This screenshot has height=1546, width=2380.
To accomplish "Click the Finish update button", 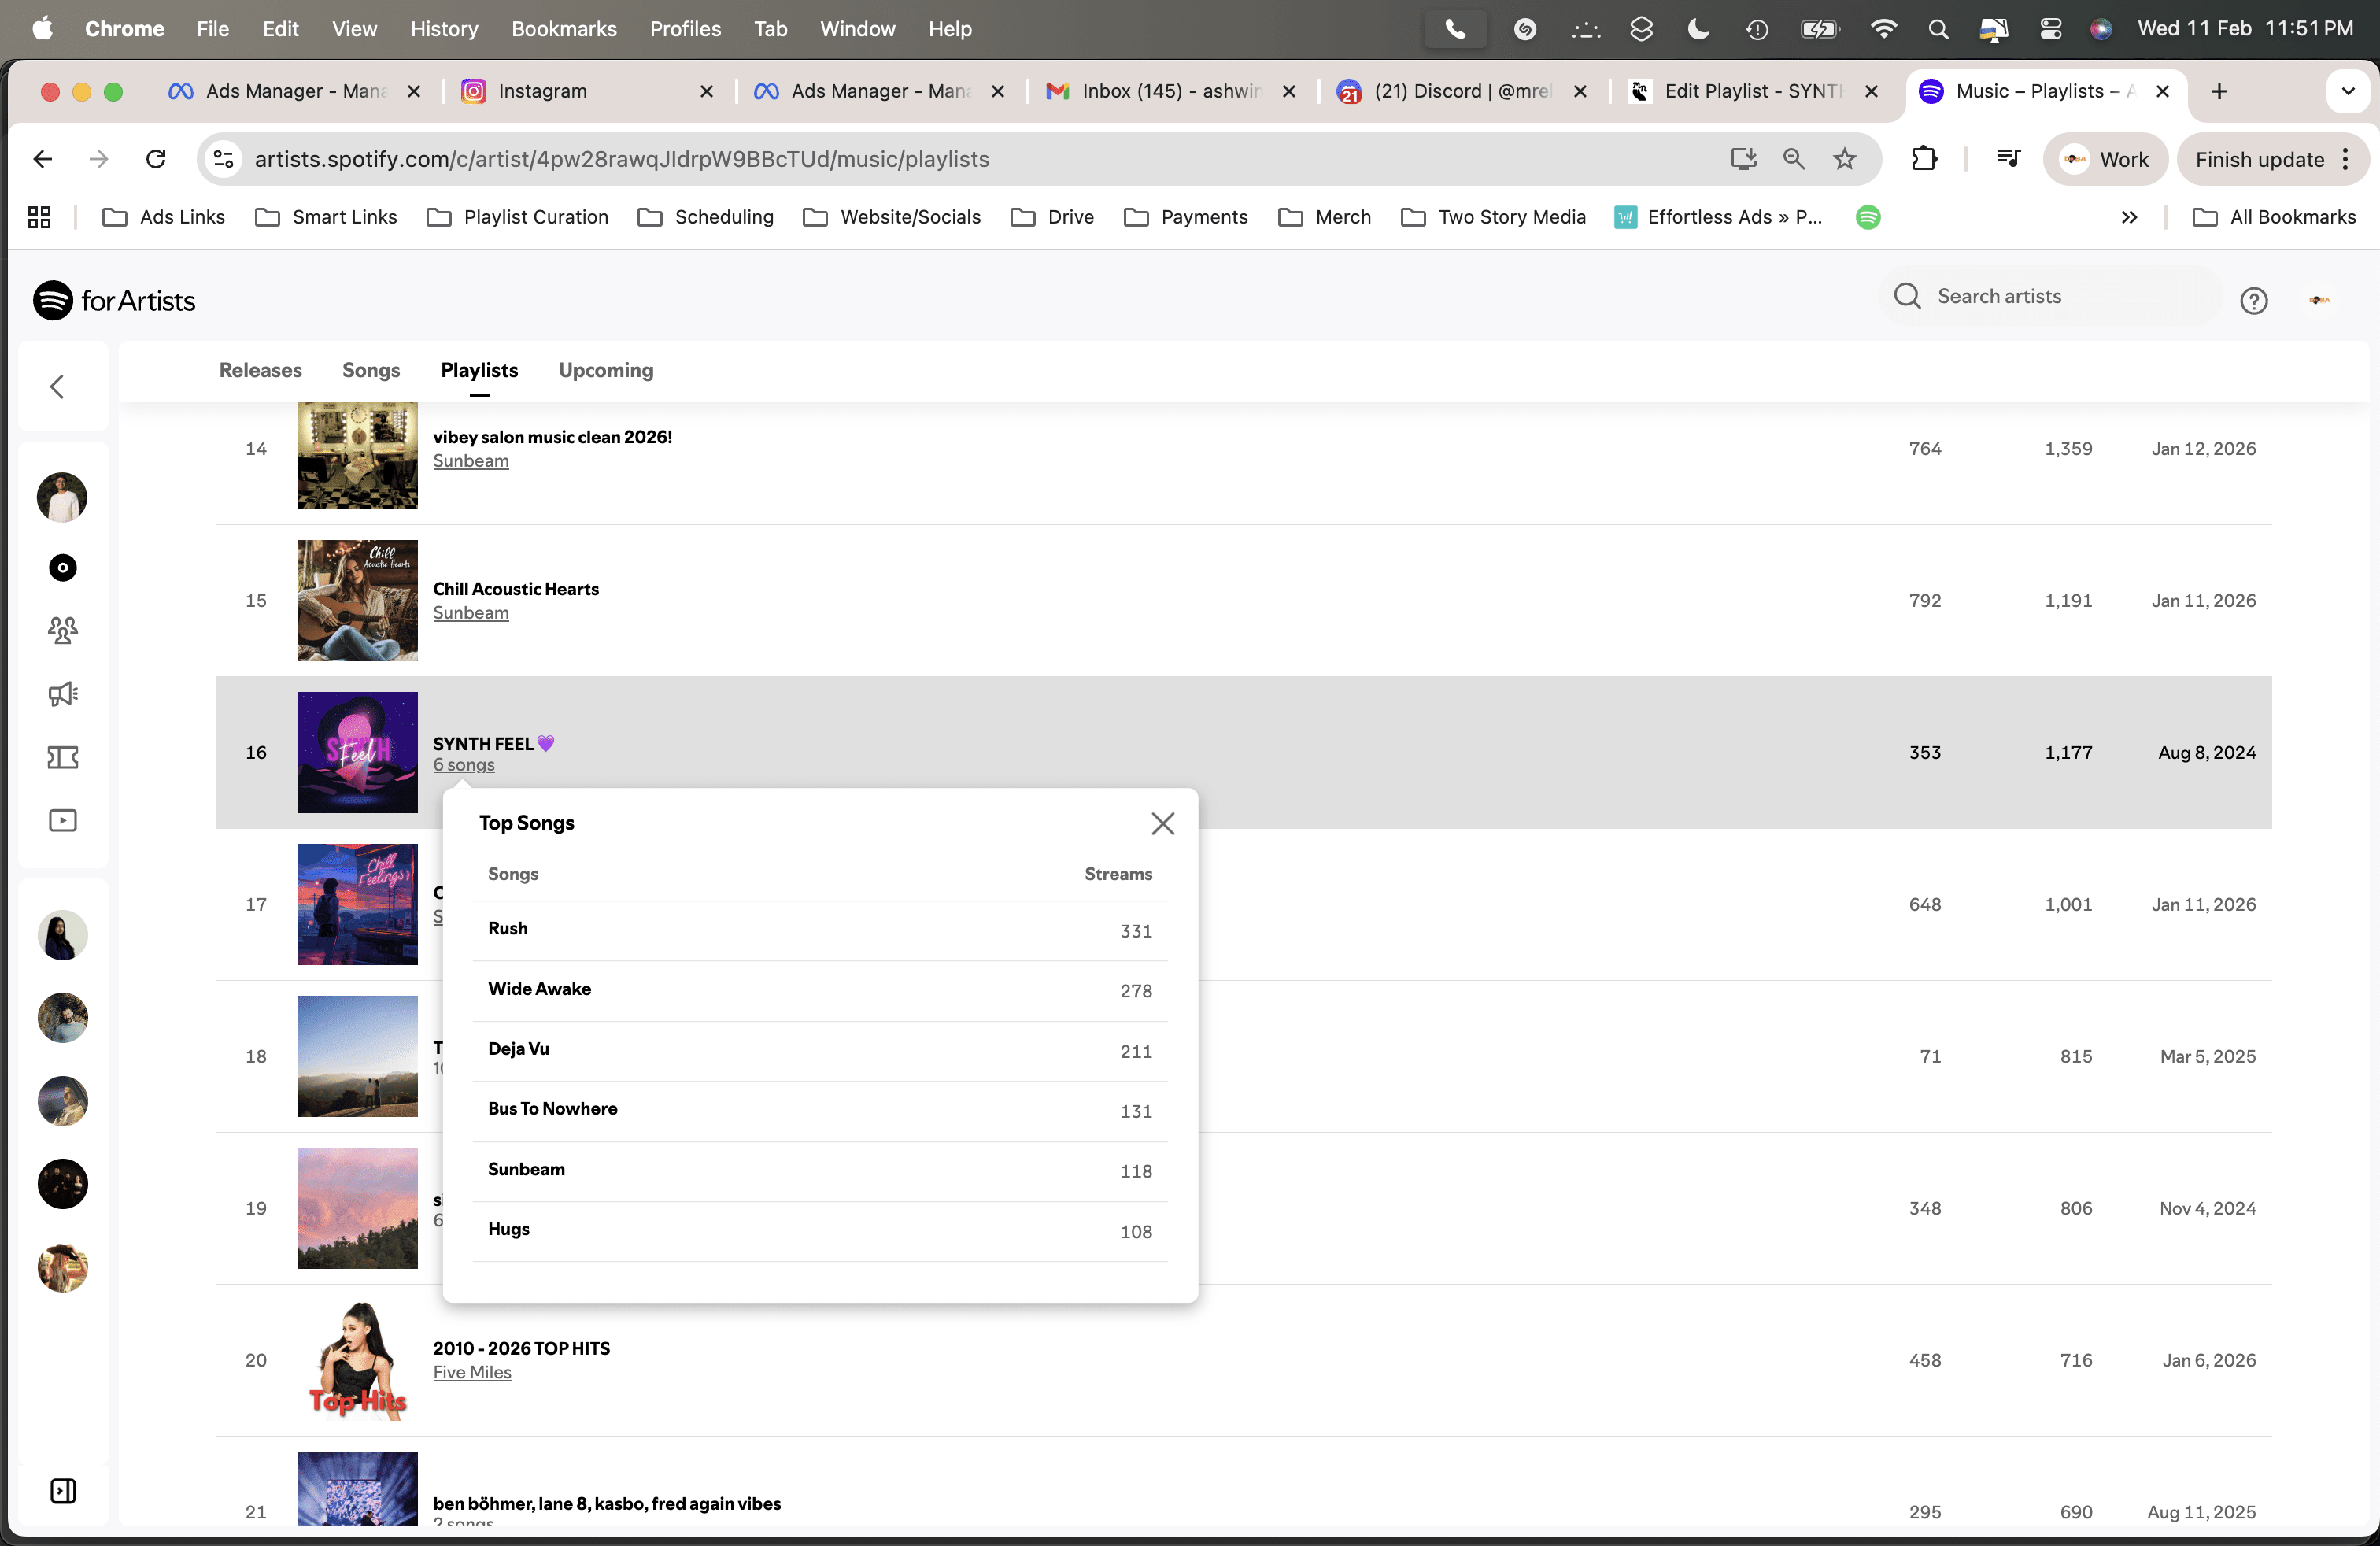I will 2259,159.
